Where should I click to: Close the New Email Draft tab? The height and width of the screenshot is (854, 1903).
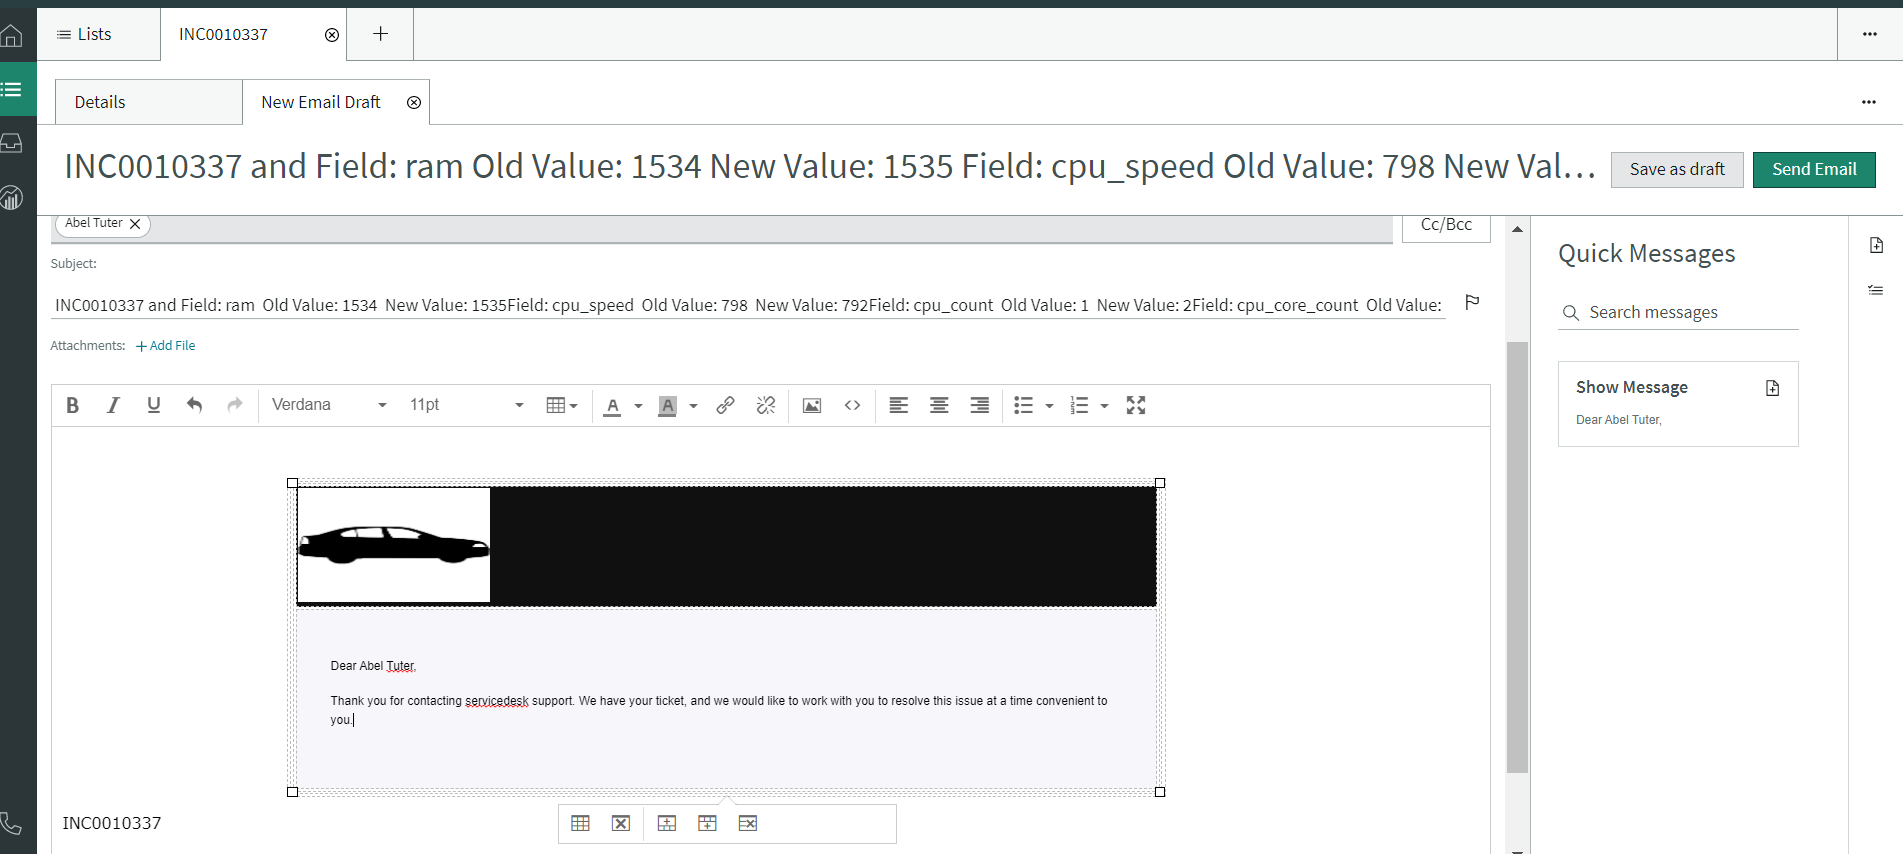tap(414, 103)
